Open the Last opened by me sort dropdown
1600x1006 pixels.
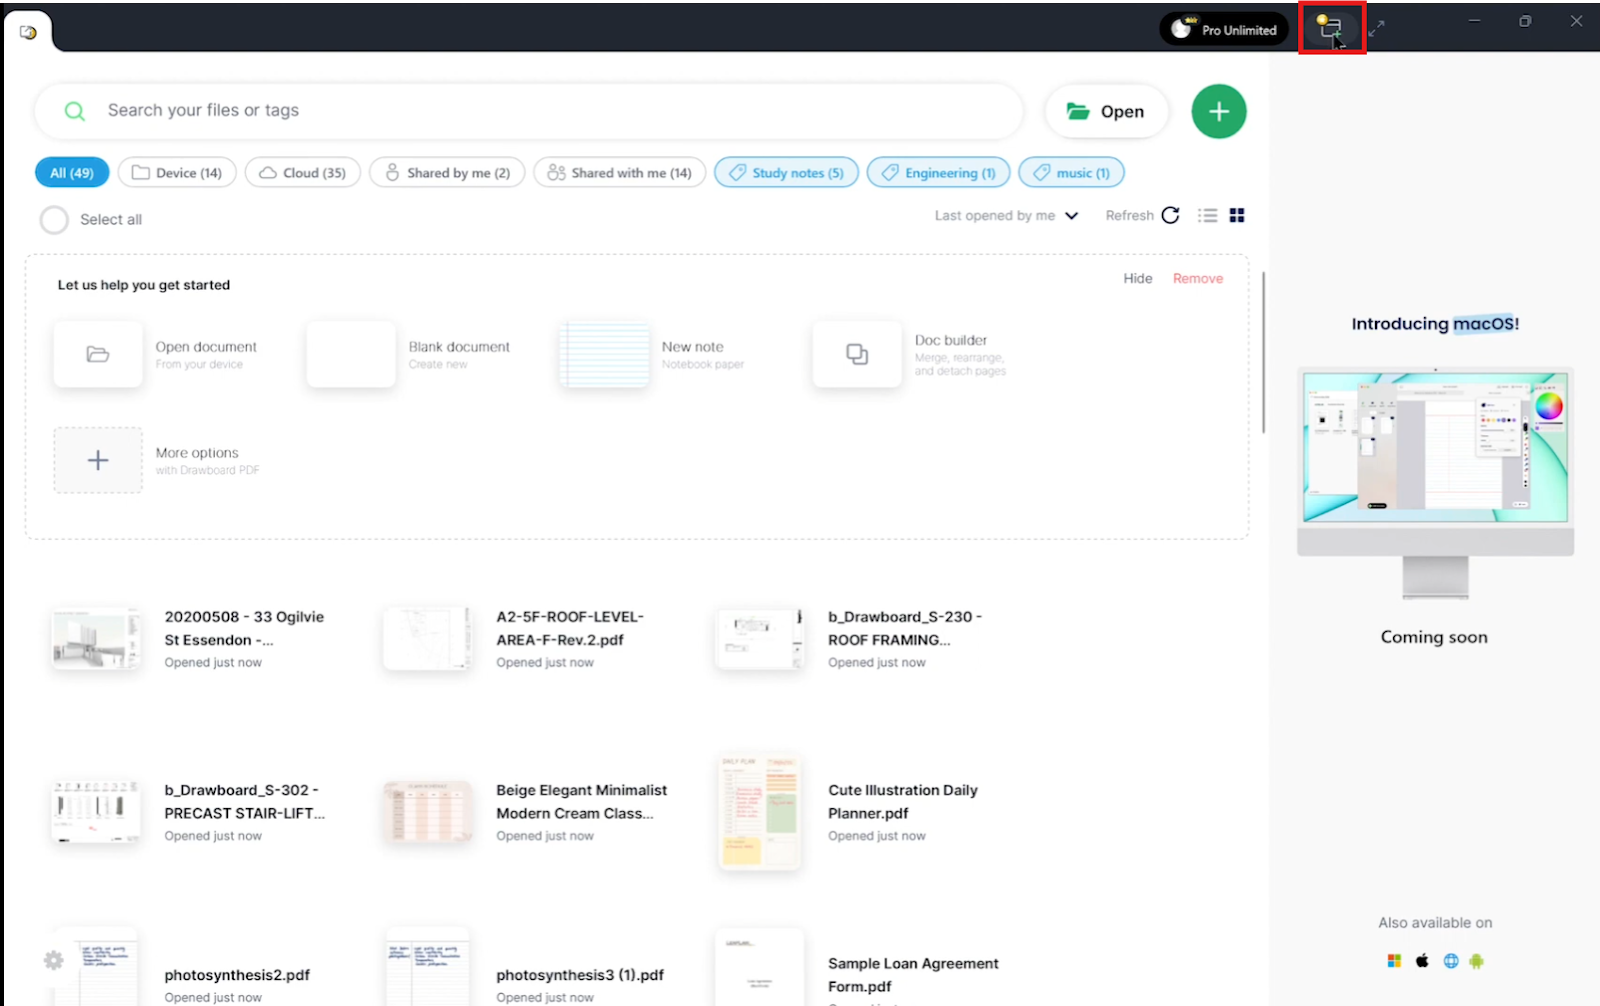pos(1006,216)
